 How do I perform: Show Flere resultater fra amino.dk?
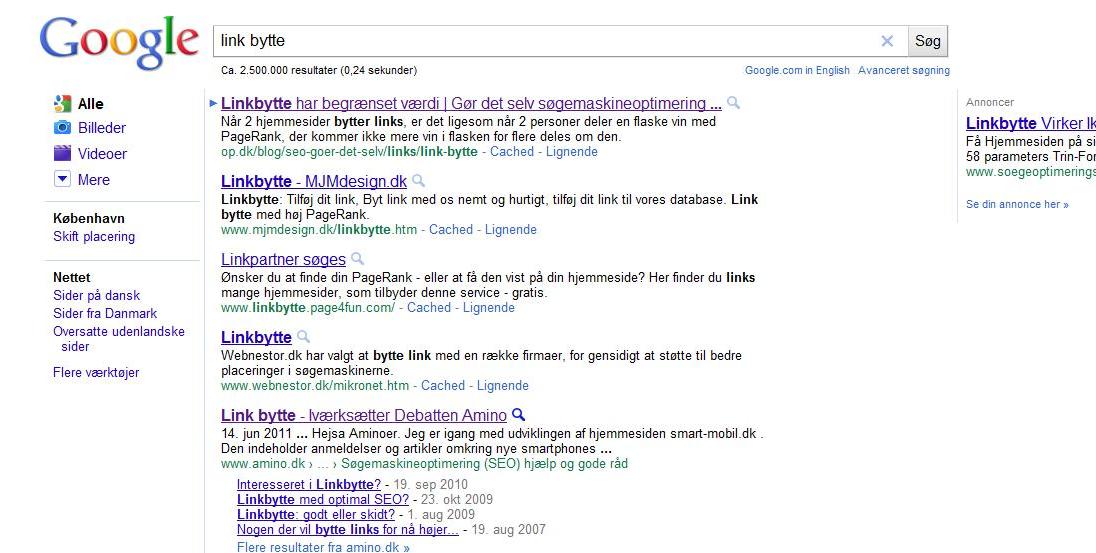[323, 547]
